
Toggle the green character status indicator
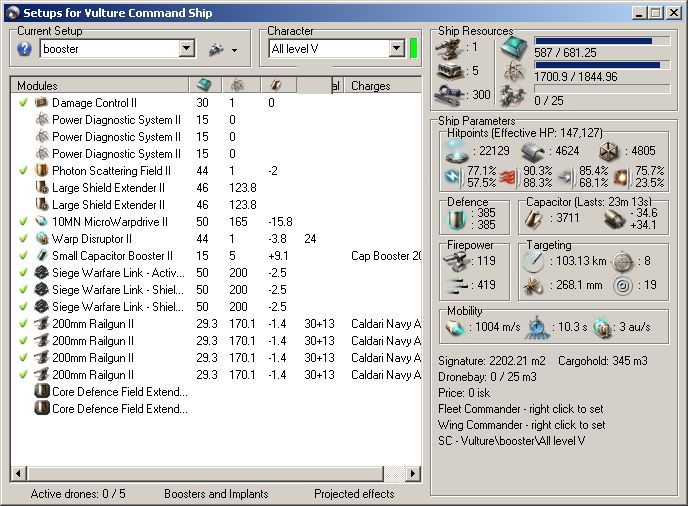point(413,48)
